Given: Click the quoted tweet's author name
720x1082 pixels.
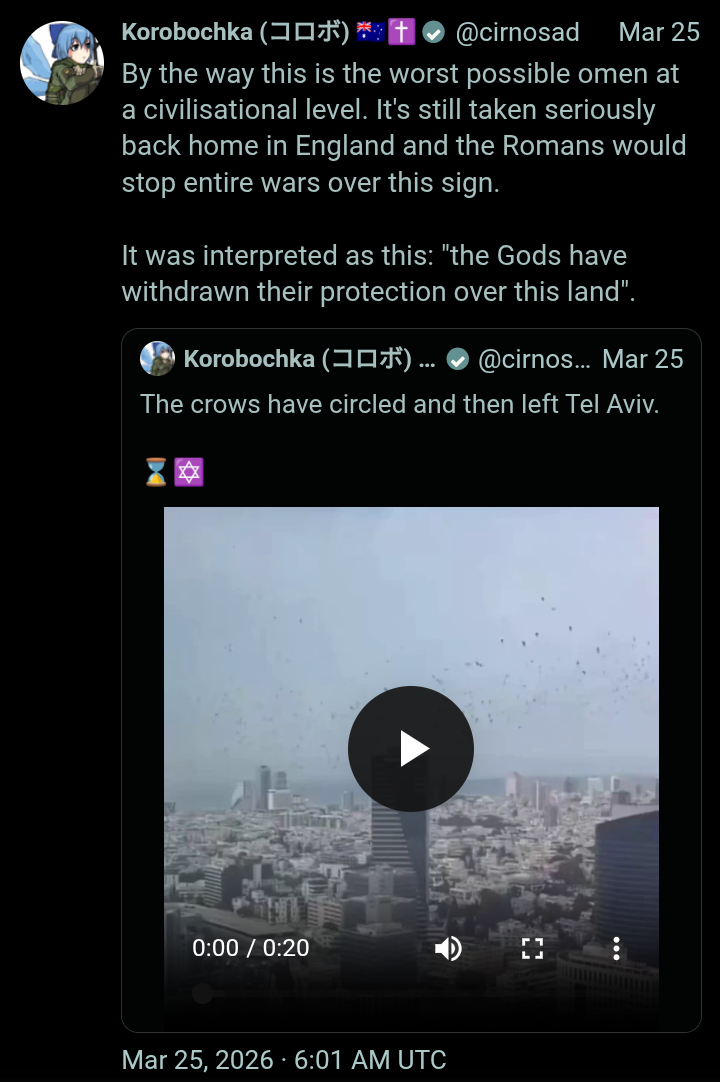Looking at the screenshot, I should [x=309, y=359].
